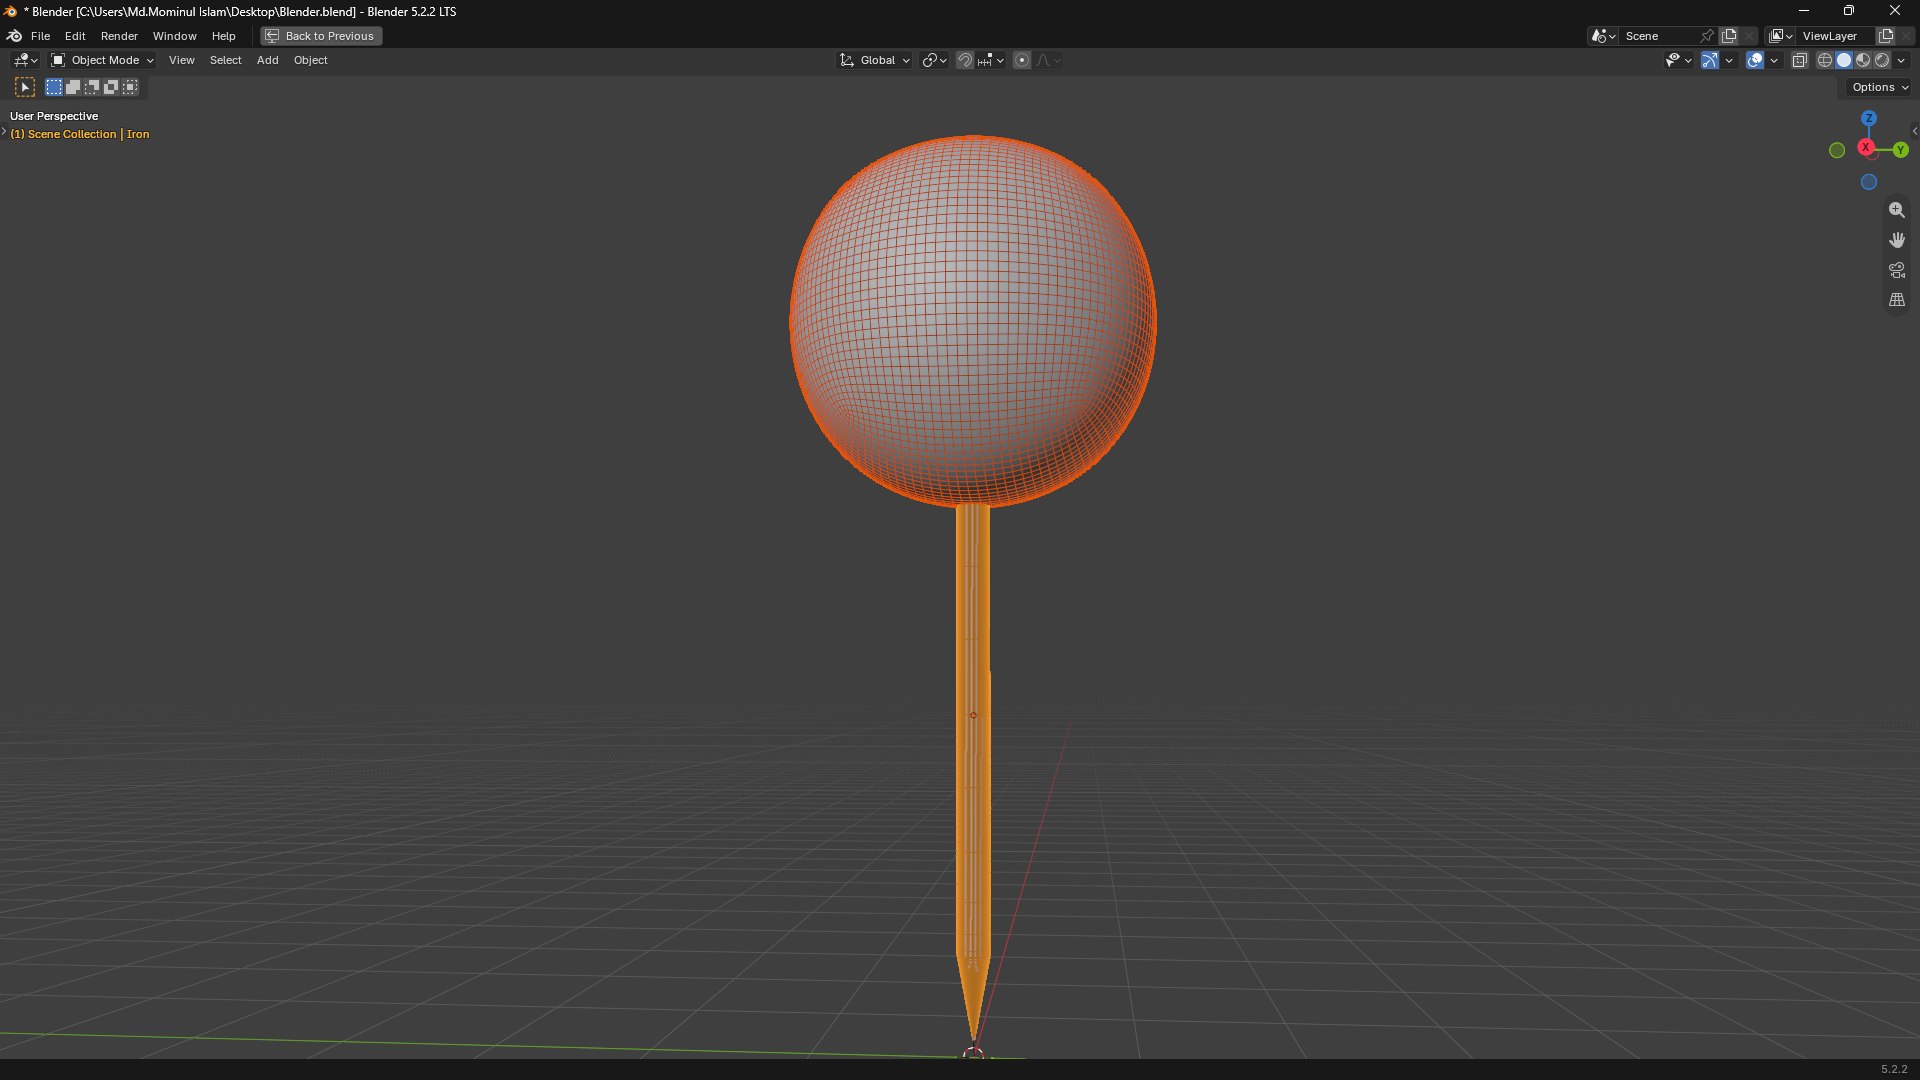Viewport: 1920px width, 1080px height.
Task: Switch to Material Preview shading
Action: click(1863, 60)
